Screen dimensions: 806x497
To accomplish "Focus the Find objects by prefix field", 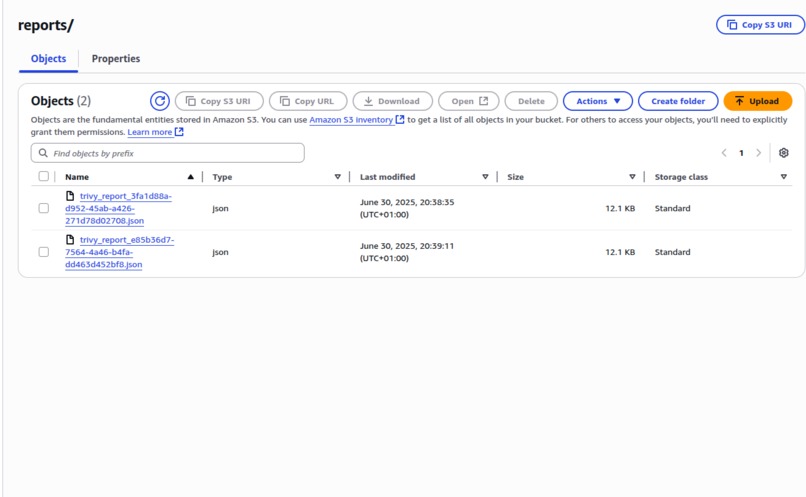I will pos(168,153).
